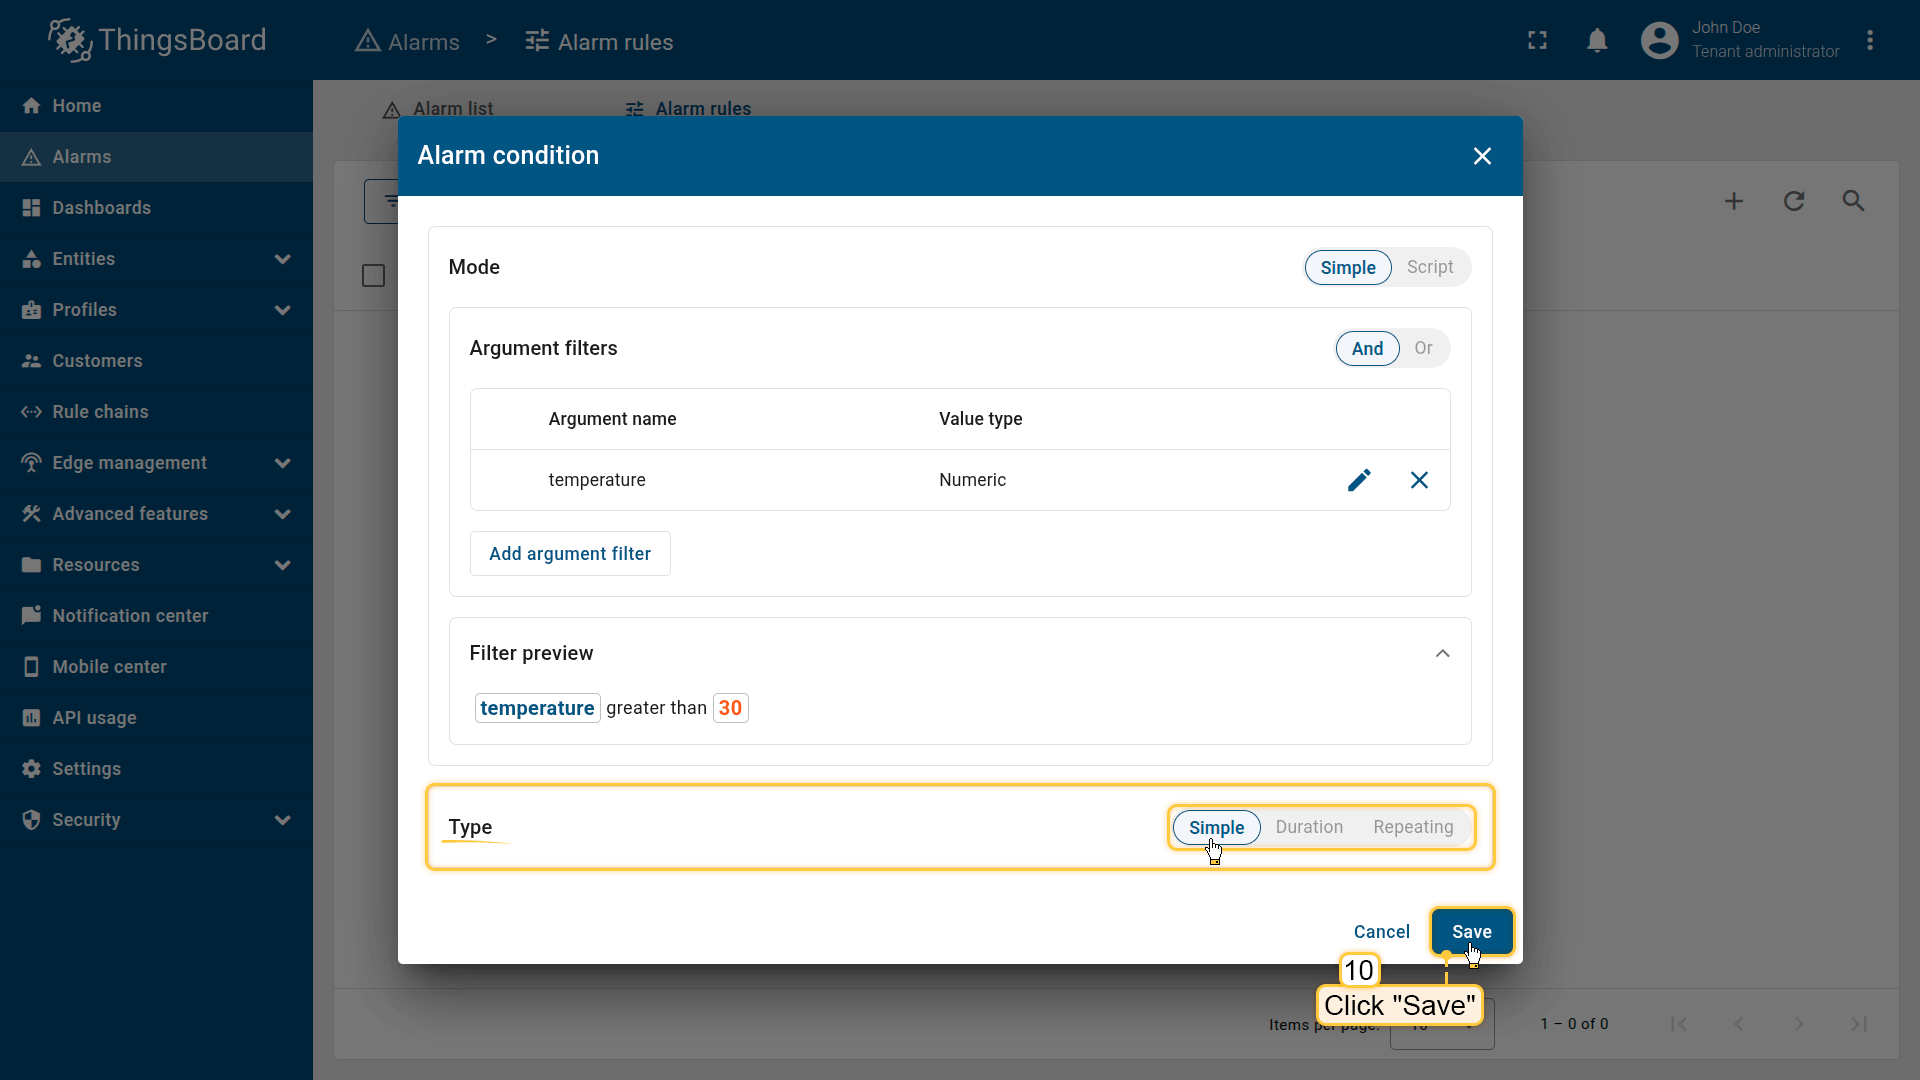Image resolution: width=1920 pixels, height=1080 pixels.
Task: Collapse the Filter preview section
Action: pyautogui.click(x=1441, y=653)
